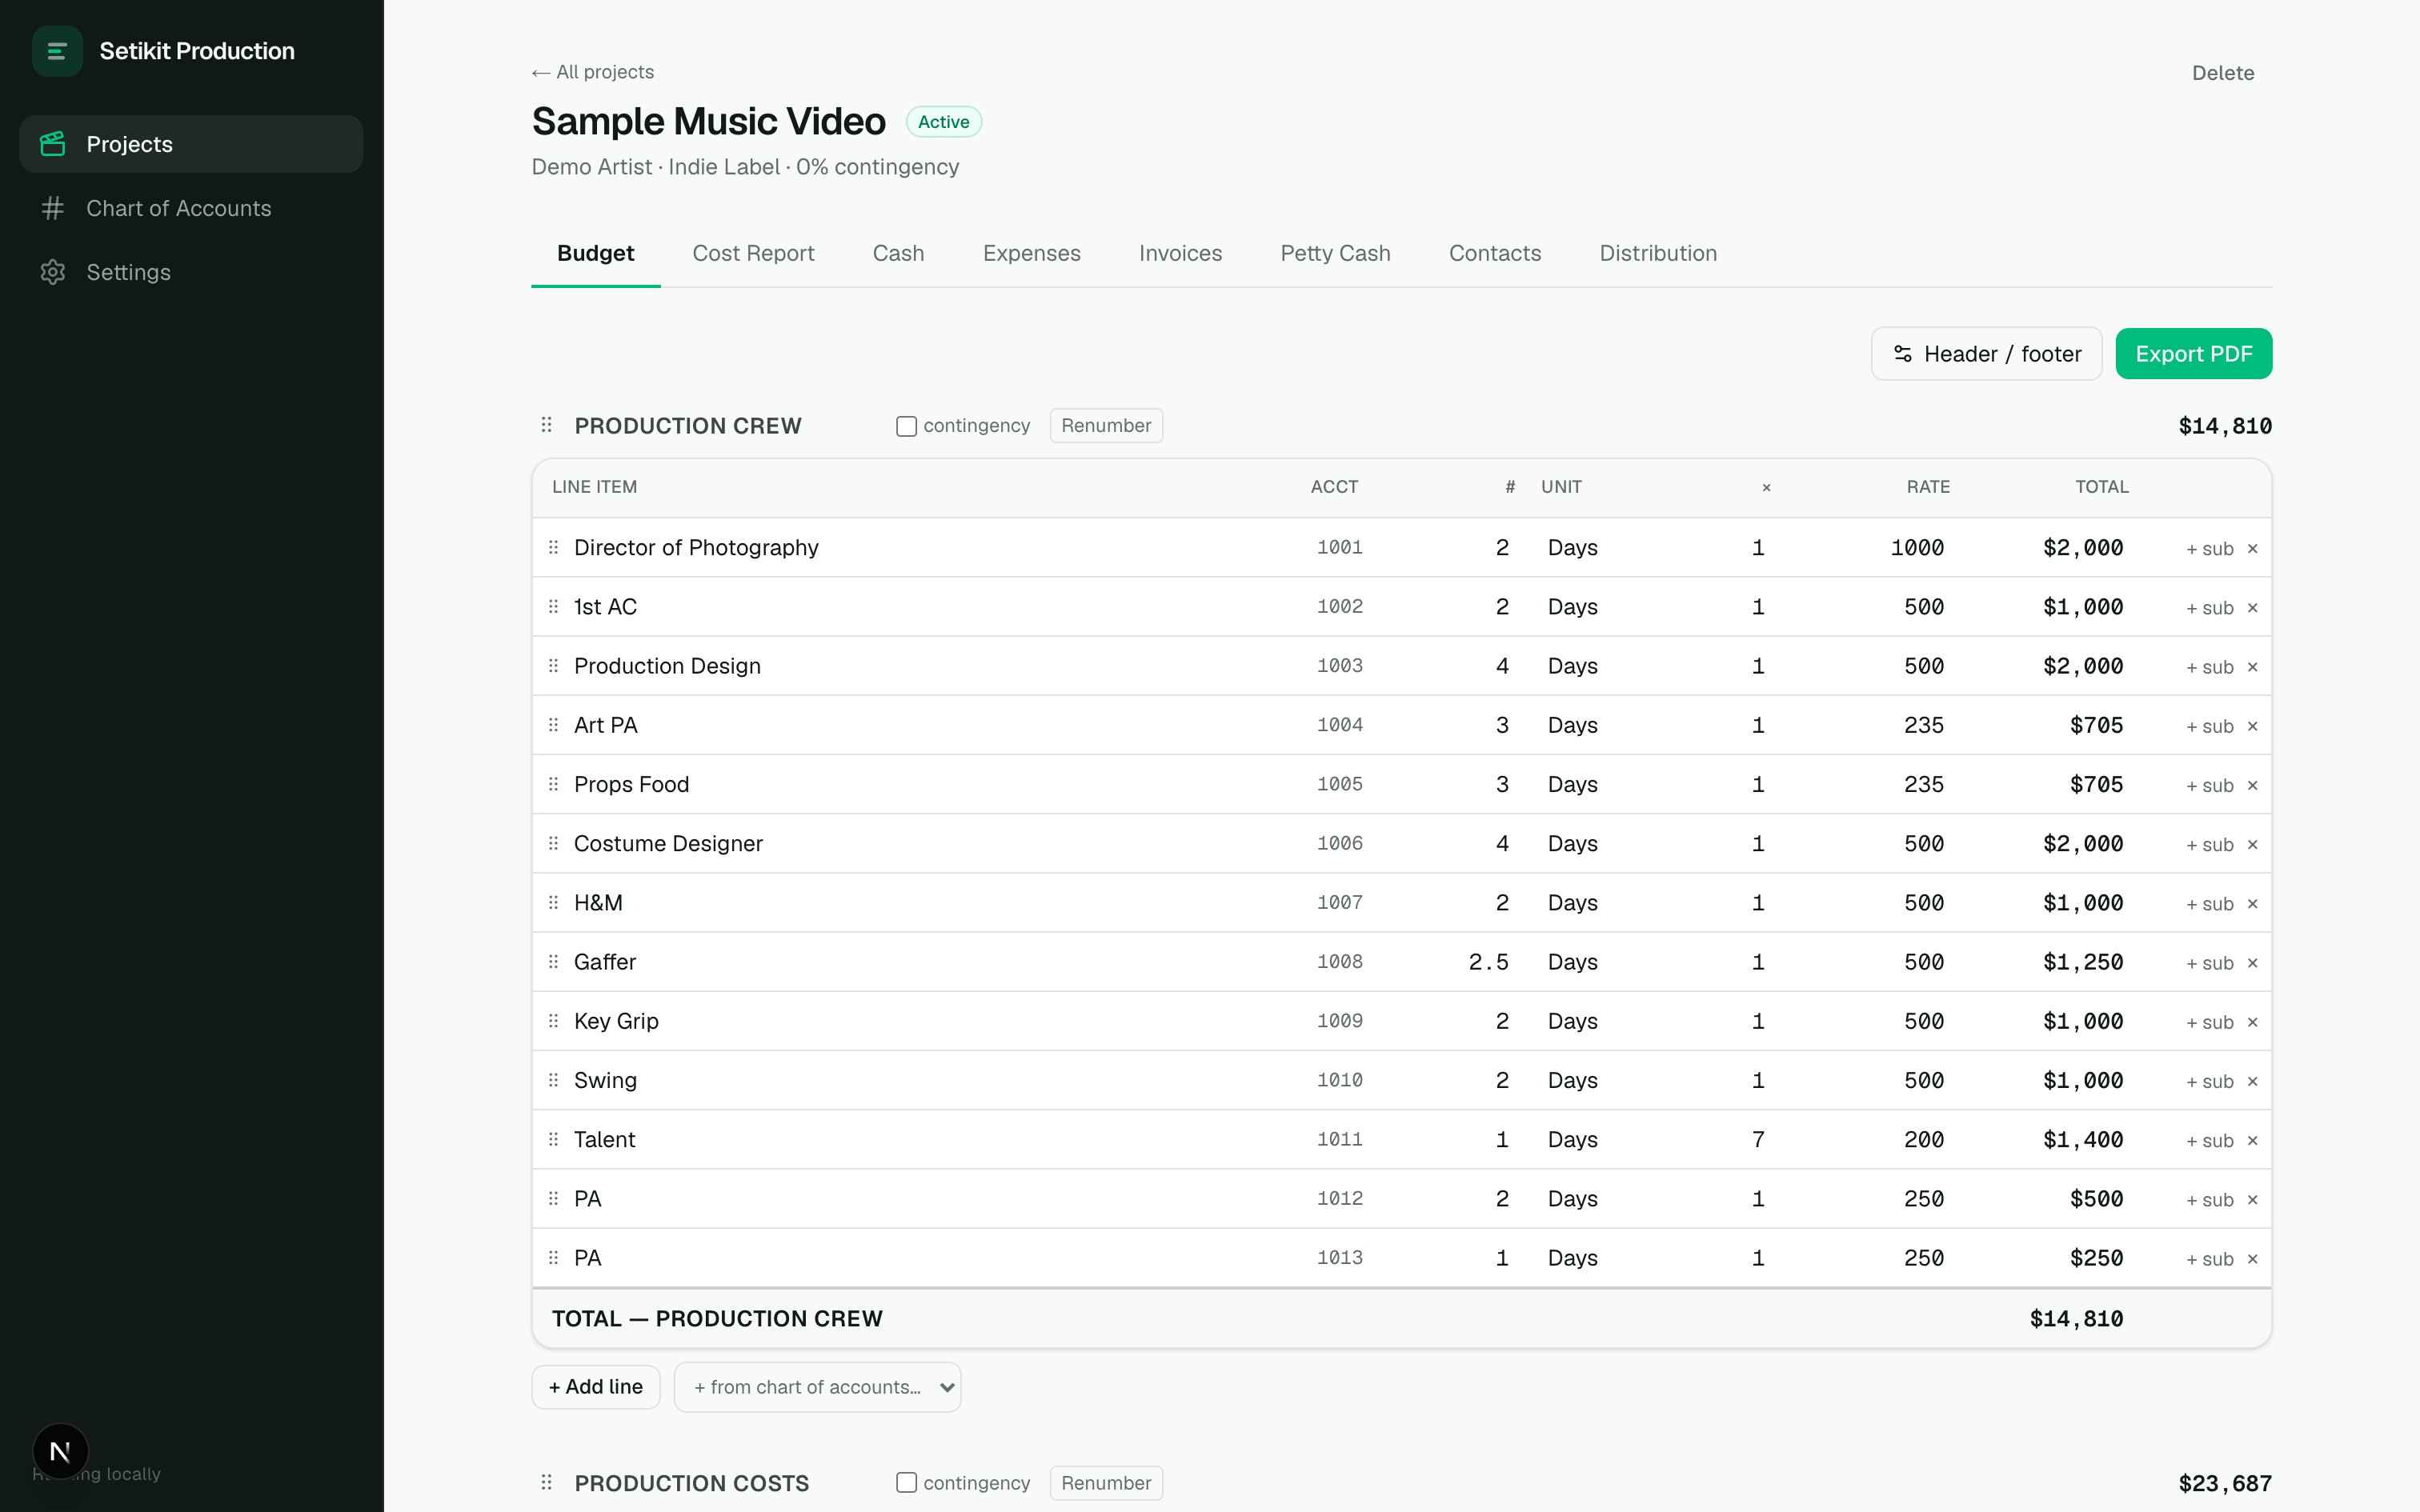This screenshot has height=1512, width=2420.
Task: Go back to All projects
Action: [593, 72]
